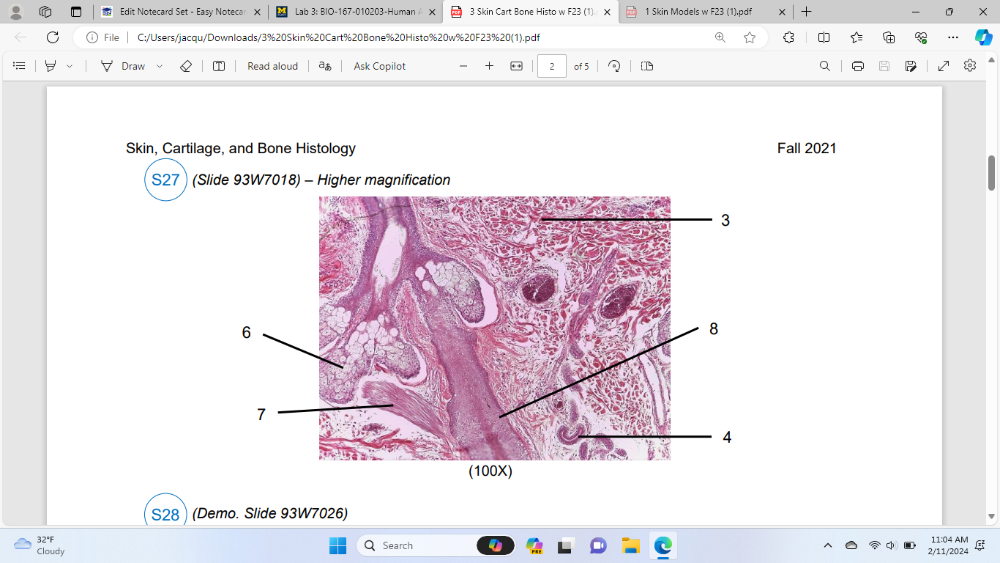
Task: Expand the Highlight color dropdown arrow
Action: 69,66
